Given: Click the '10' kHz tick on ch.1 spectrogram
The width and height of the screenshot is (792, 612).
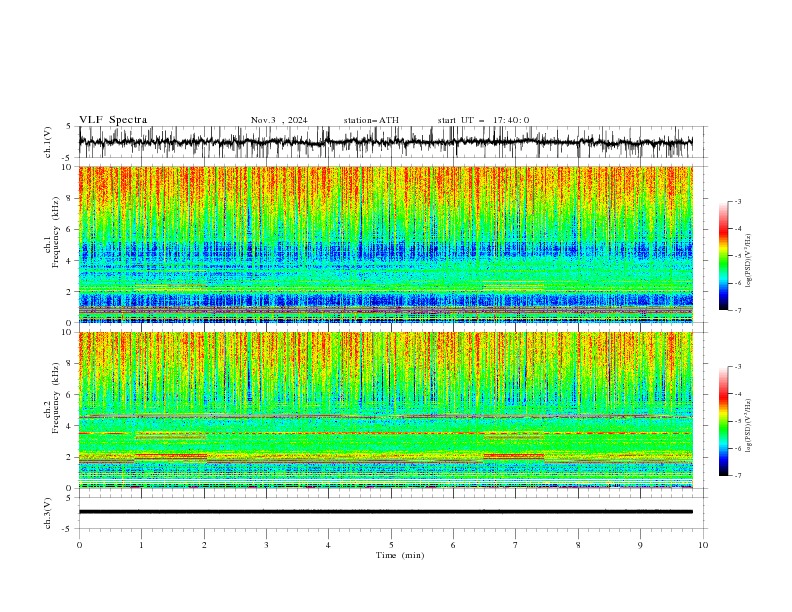Looking at the screenshot, I should tap(67, 167).
